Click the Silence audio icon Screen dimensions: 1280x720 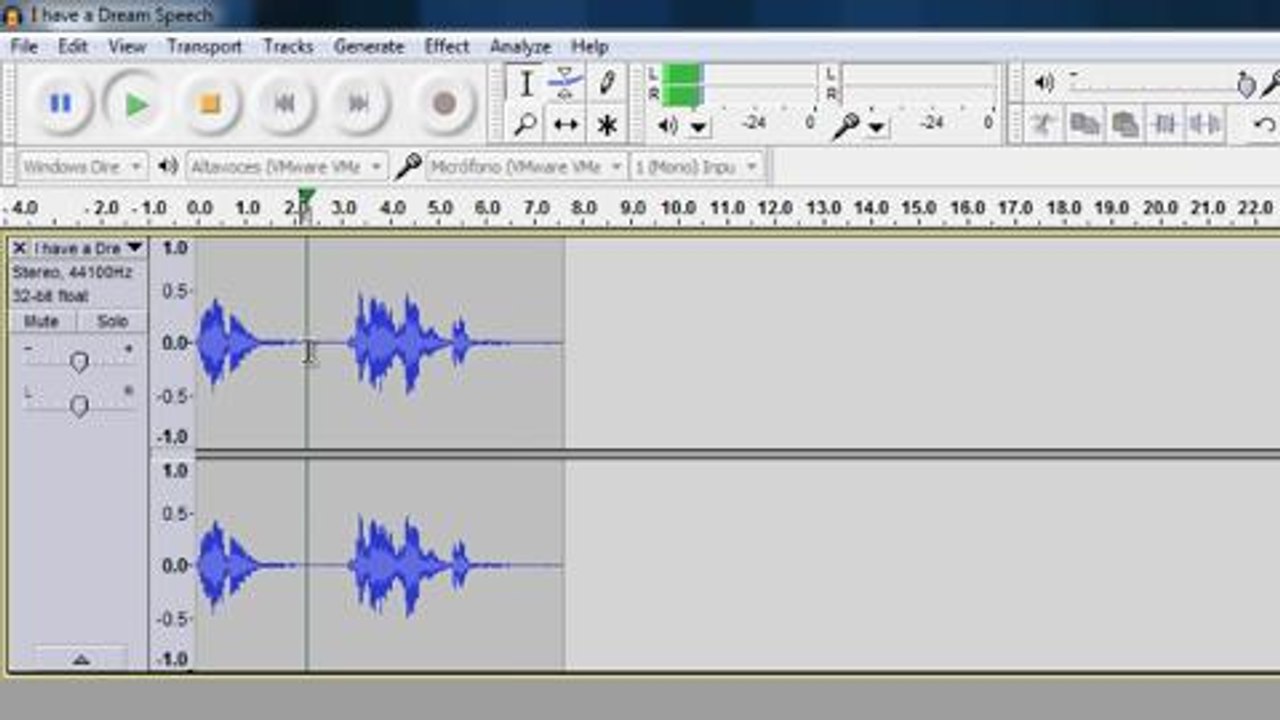[x=1205, y=125]
